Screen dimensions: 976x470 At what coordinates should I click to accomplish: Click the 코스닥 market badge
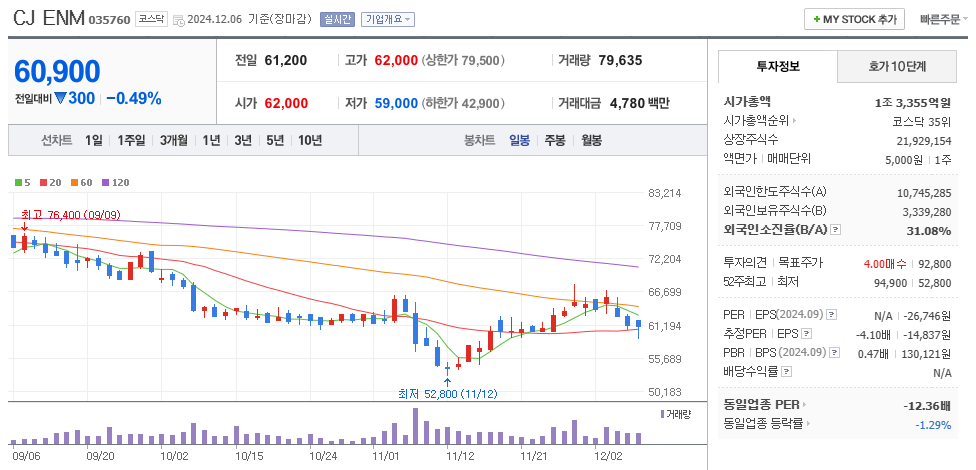pos(151,19)
